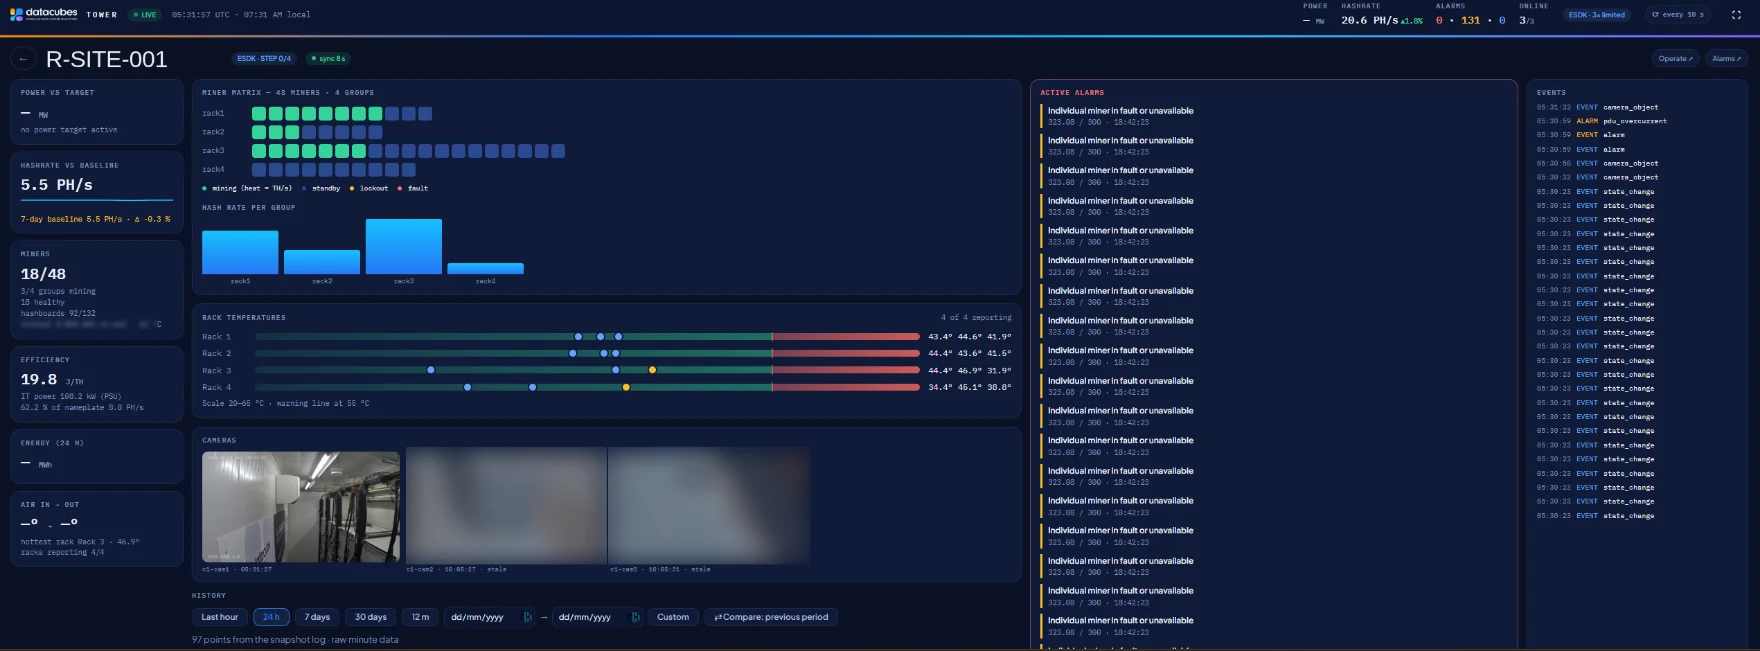This screenshot has height=651, width=1760.
Task: Click the blue alarm count 0 in header
Action: coord(1502,20)
